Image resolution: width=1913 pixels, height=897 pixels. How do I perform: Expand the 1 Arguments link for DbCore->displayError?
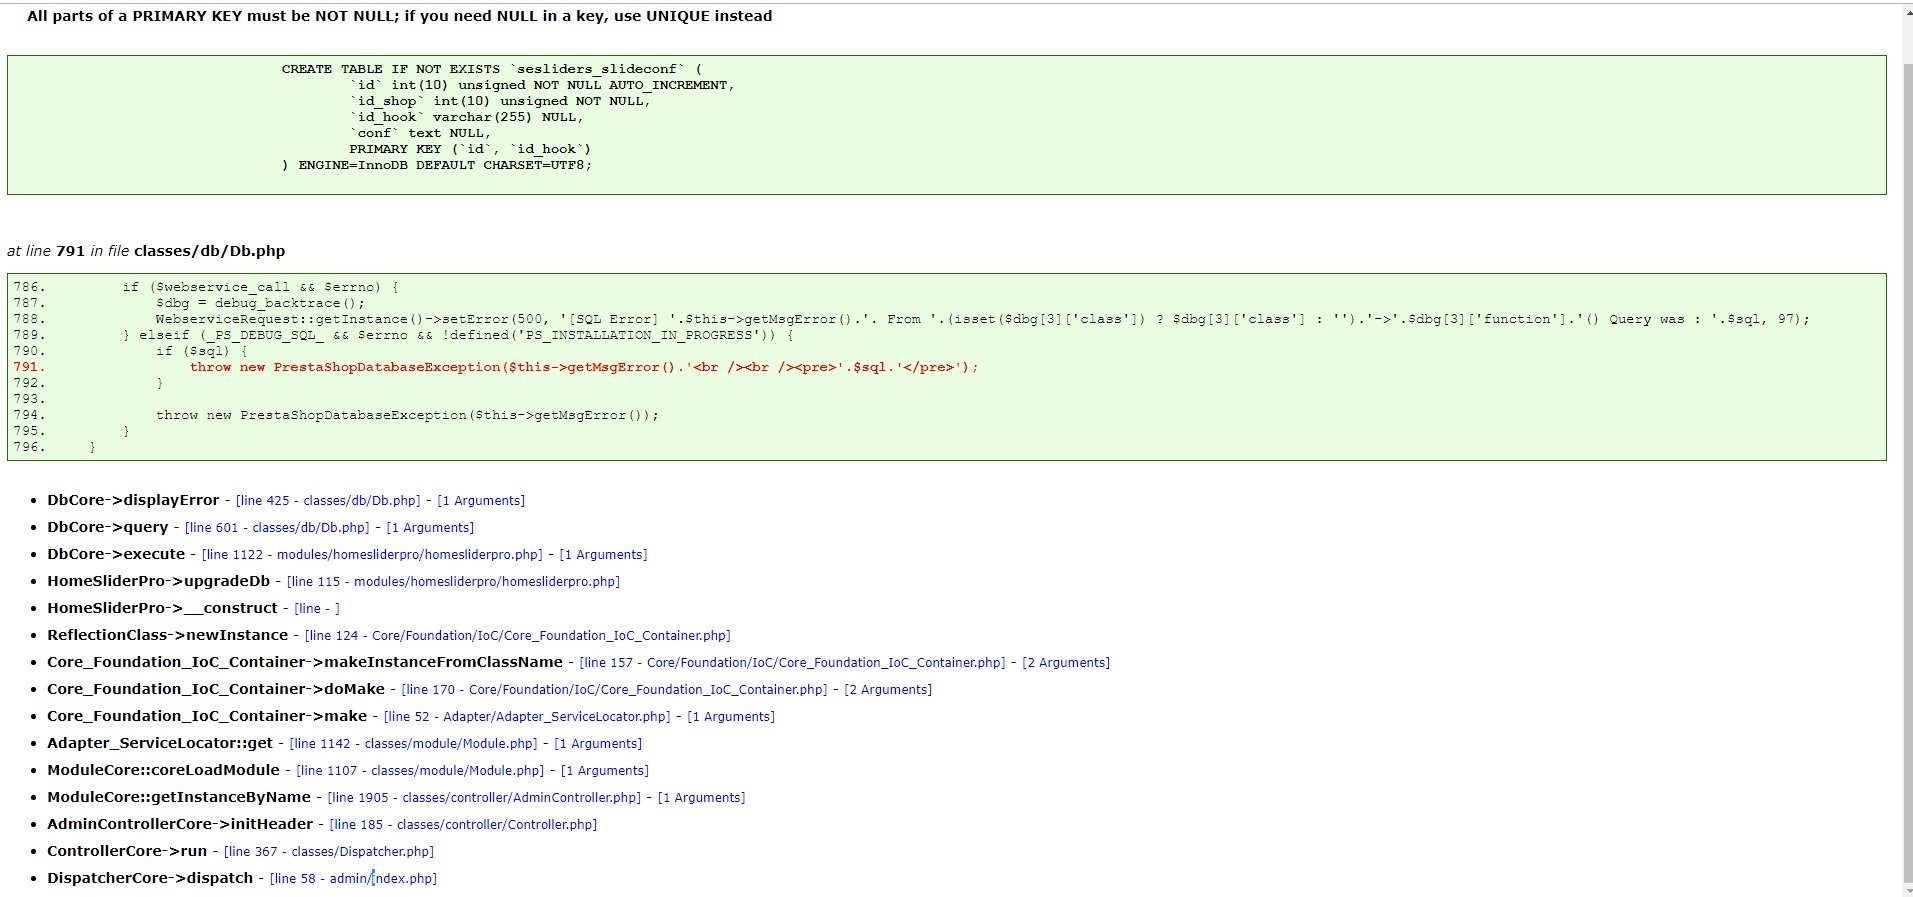(481, 500)
